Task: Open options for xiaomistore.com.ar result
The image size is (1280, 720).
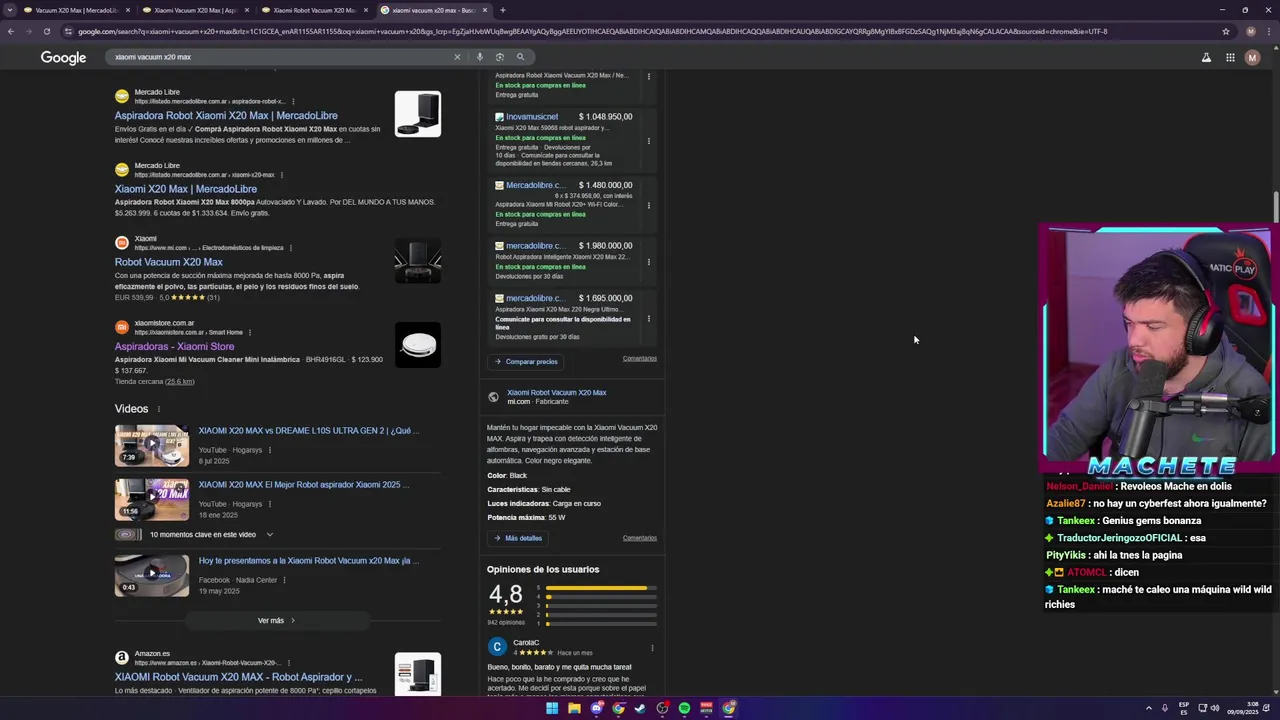Action: 250,332
